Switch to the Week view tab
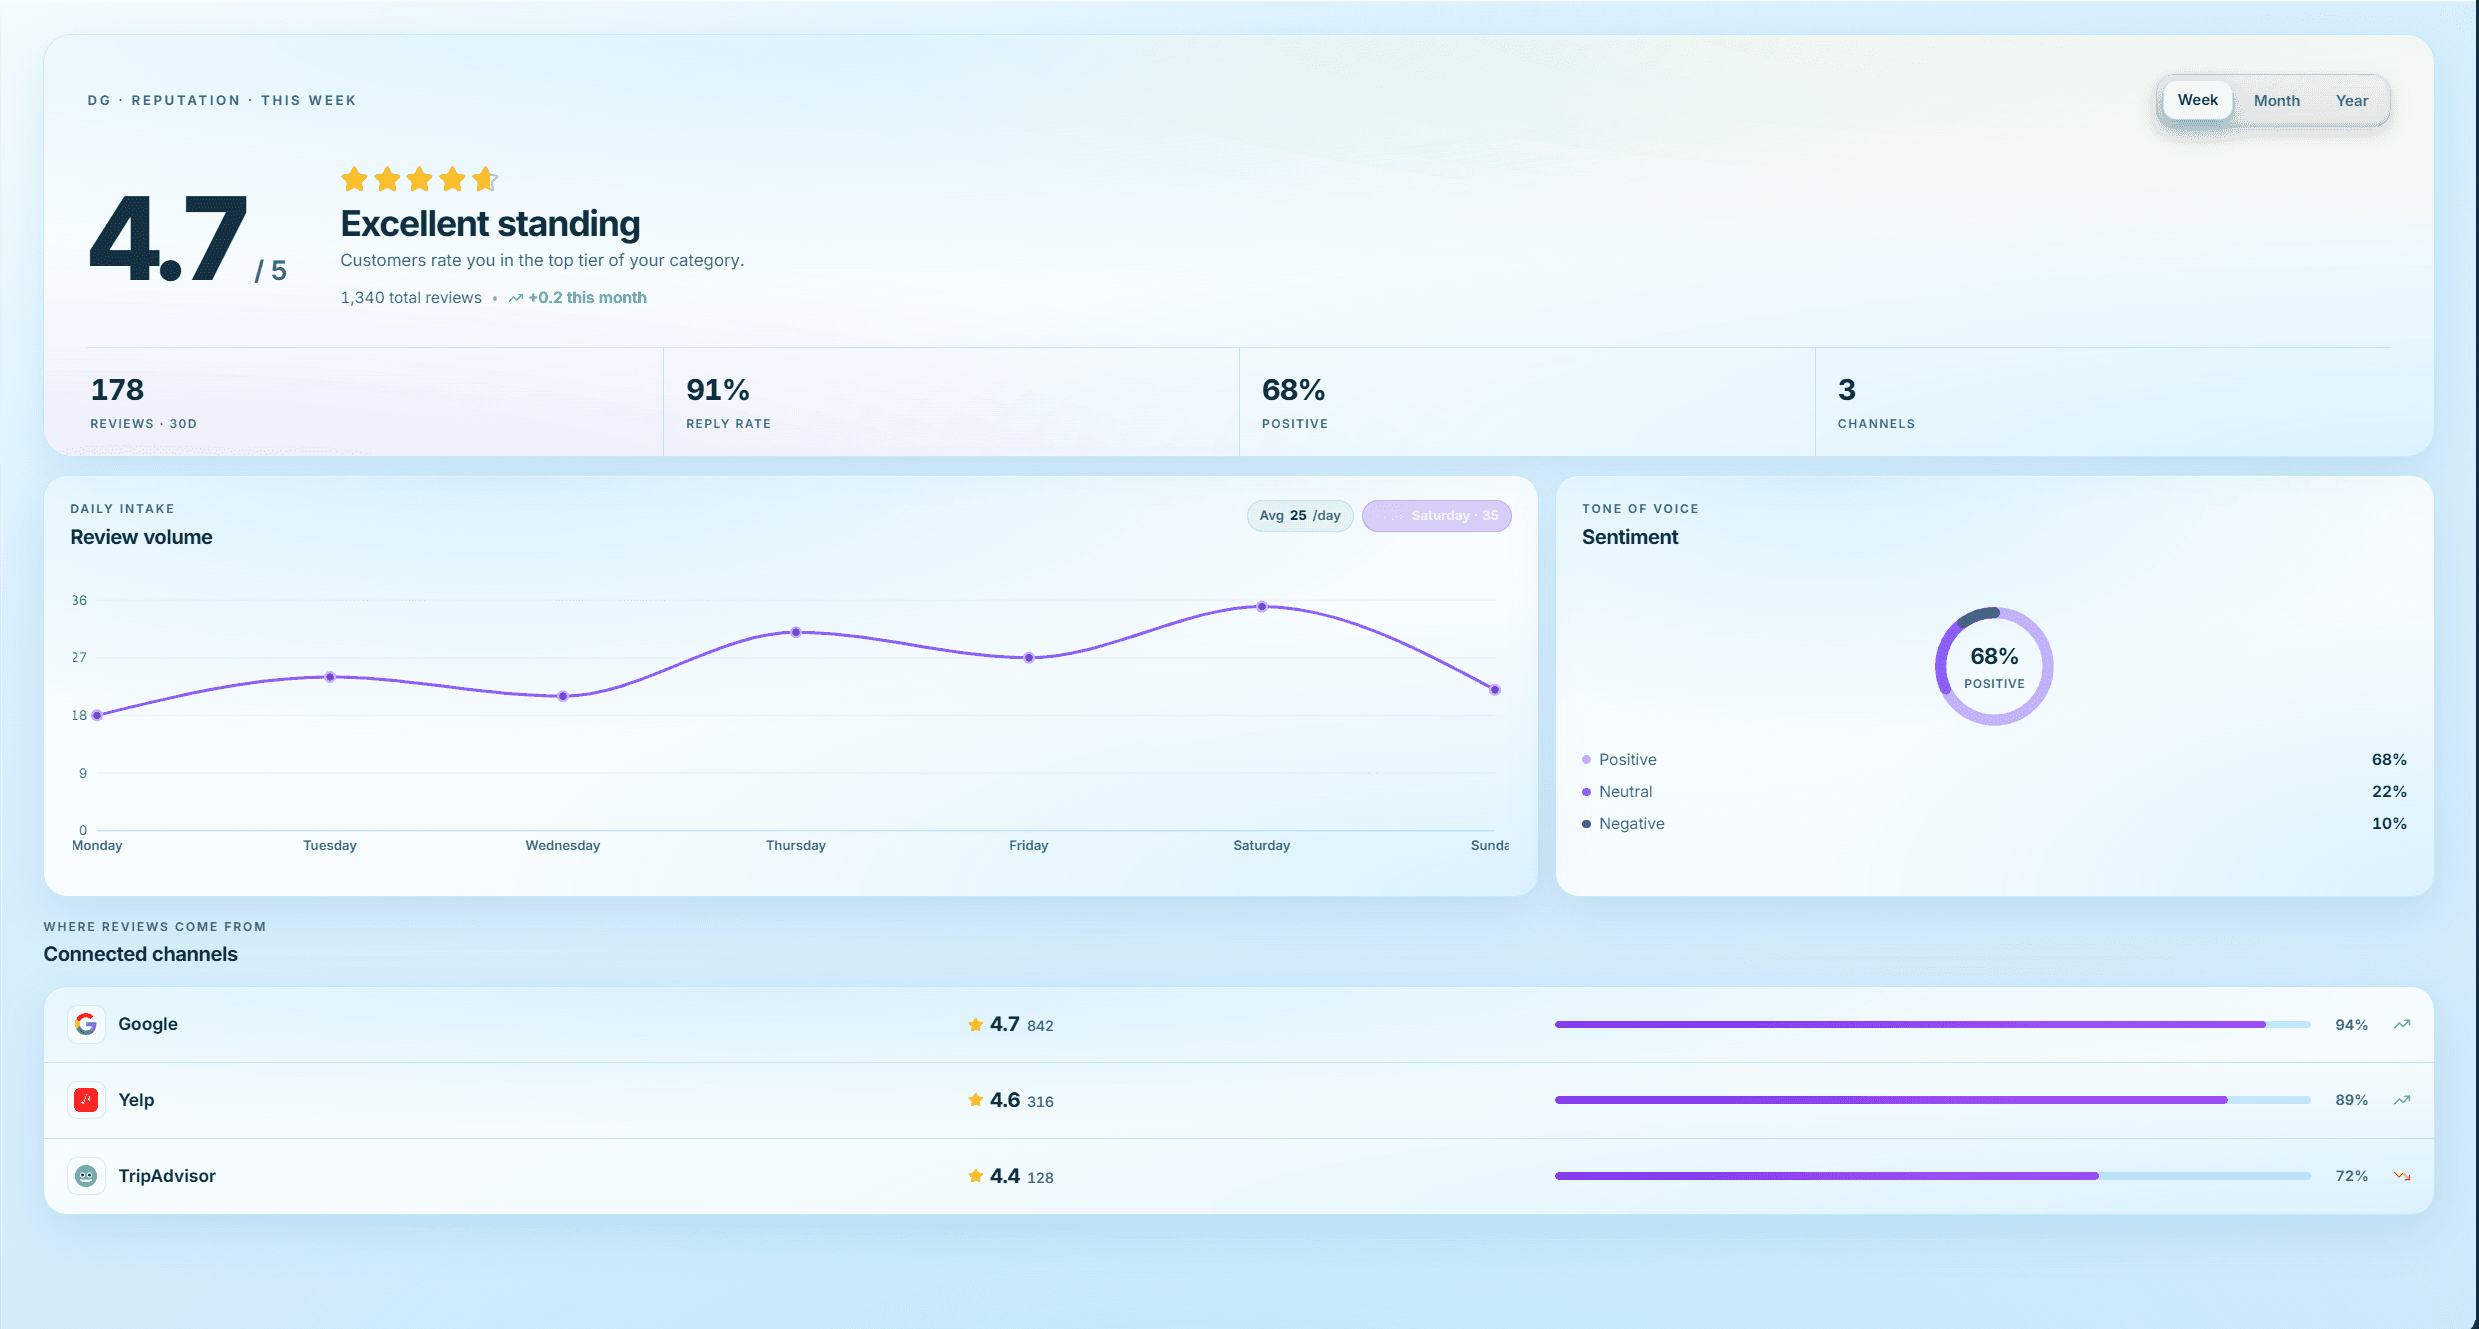The image size is (2479, 1329). pos(2197,100)
